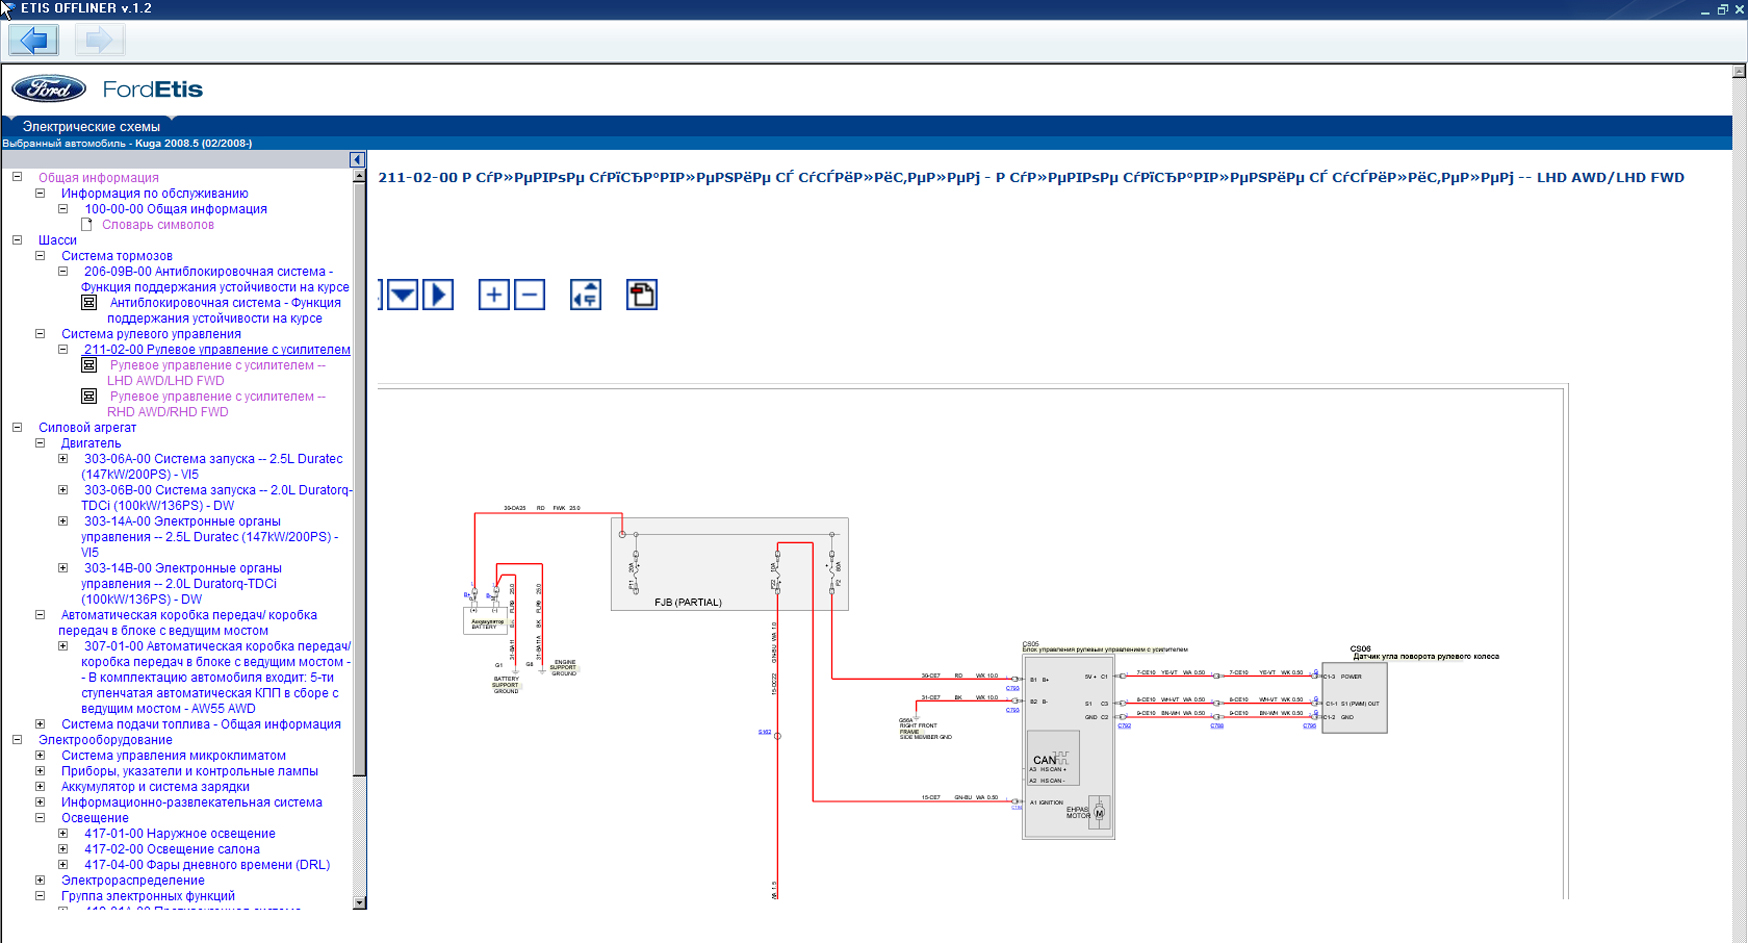
Task: Pan diagram right with the right-arrow button
Action: pyautogui.click(x=438, y=295)
